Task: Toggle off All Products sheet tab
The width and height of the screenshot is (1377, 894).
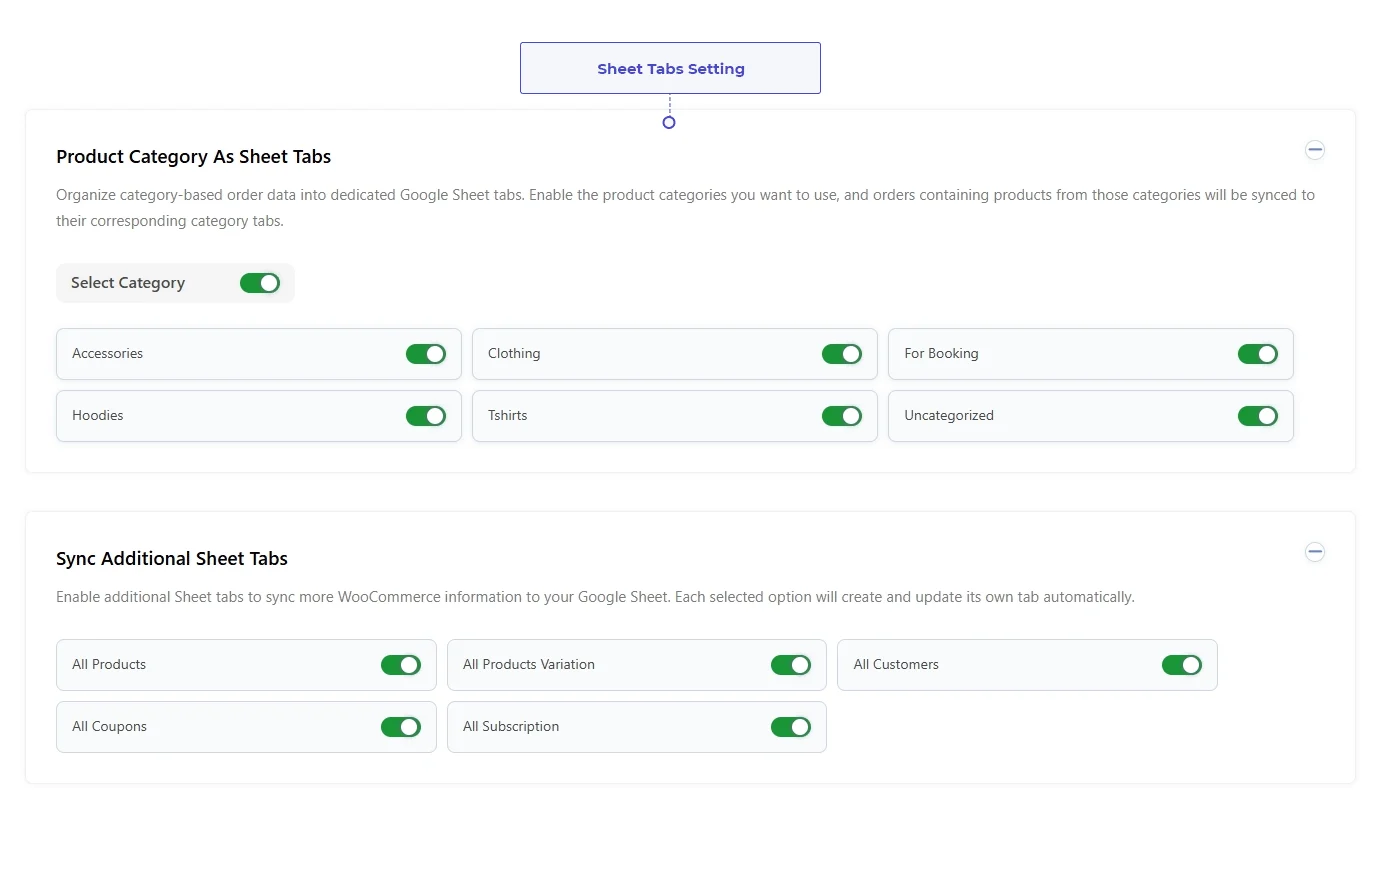Action: tap(401, 665)
